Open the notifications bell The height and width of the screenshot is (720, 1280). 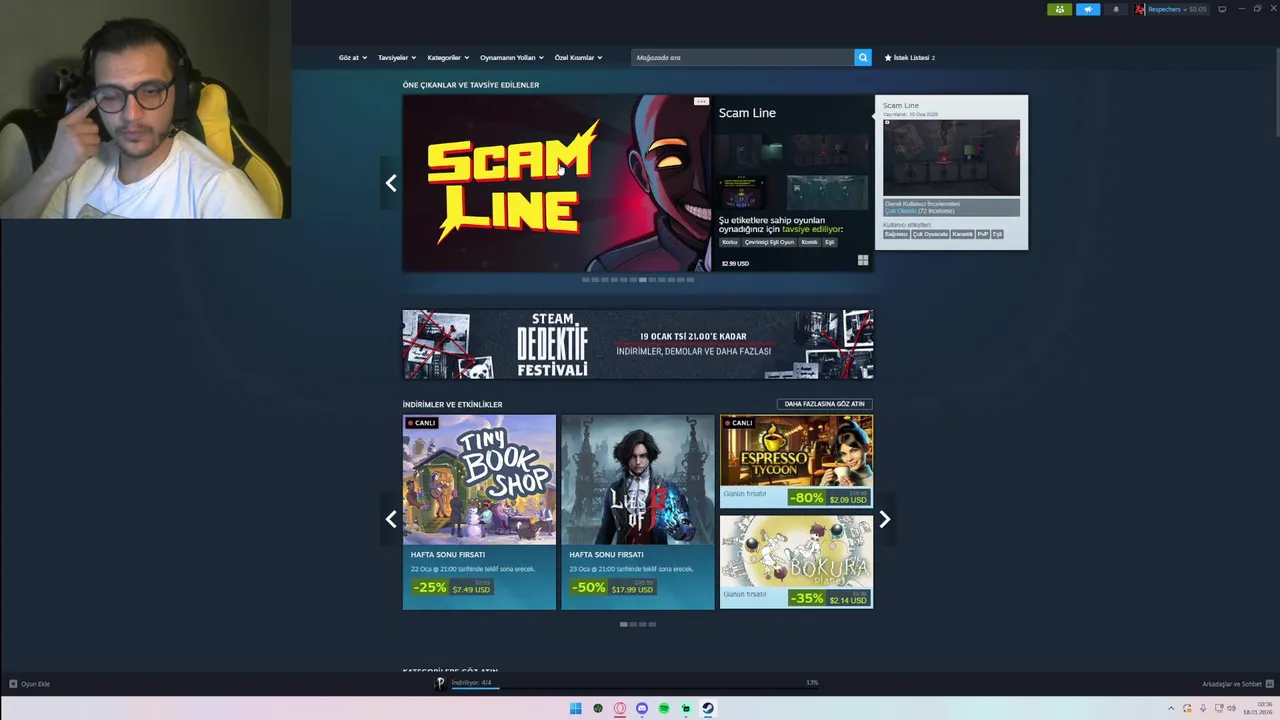1116,9
